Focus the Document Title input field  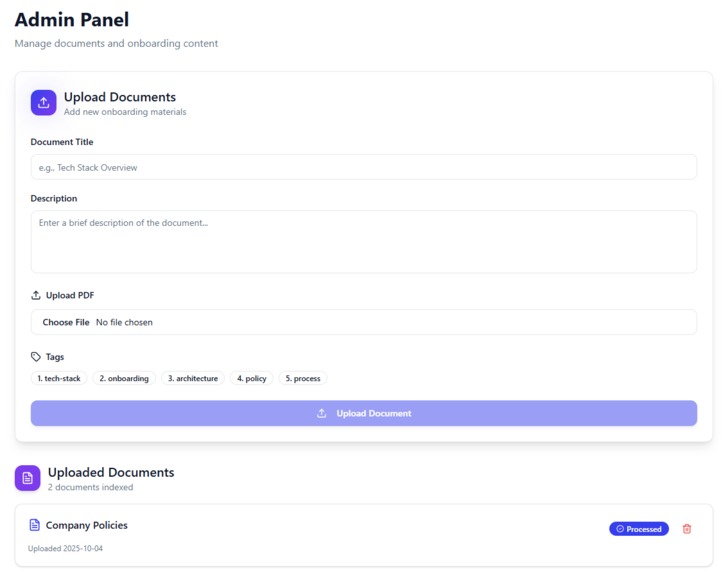[364, 167]
